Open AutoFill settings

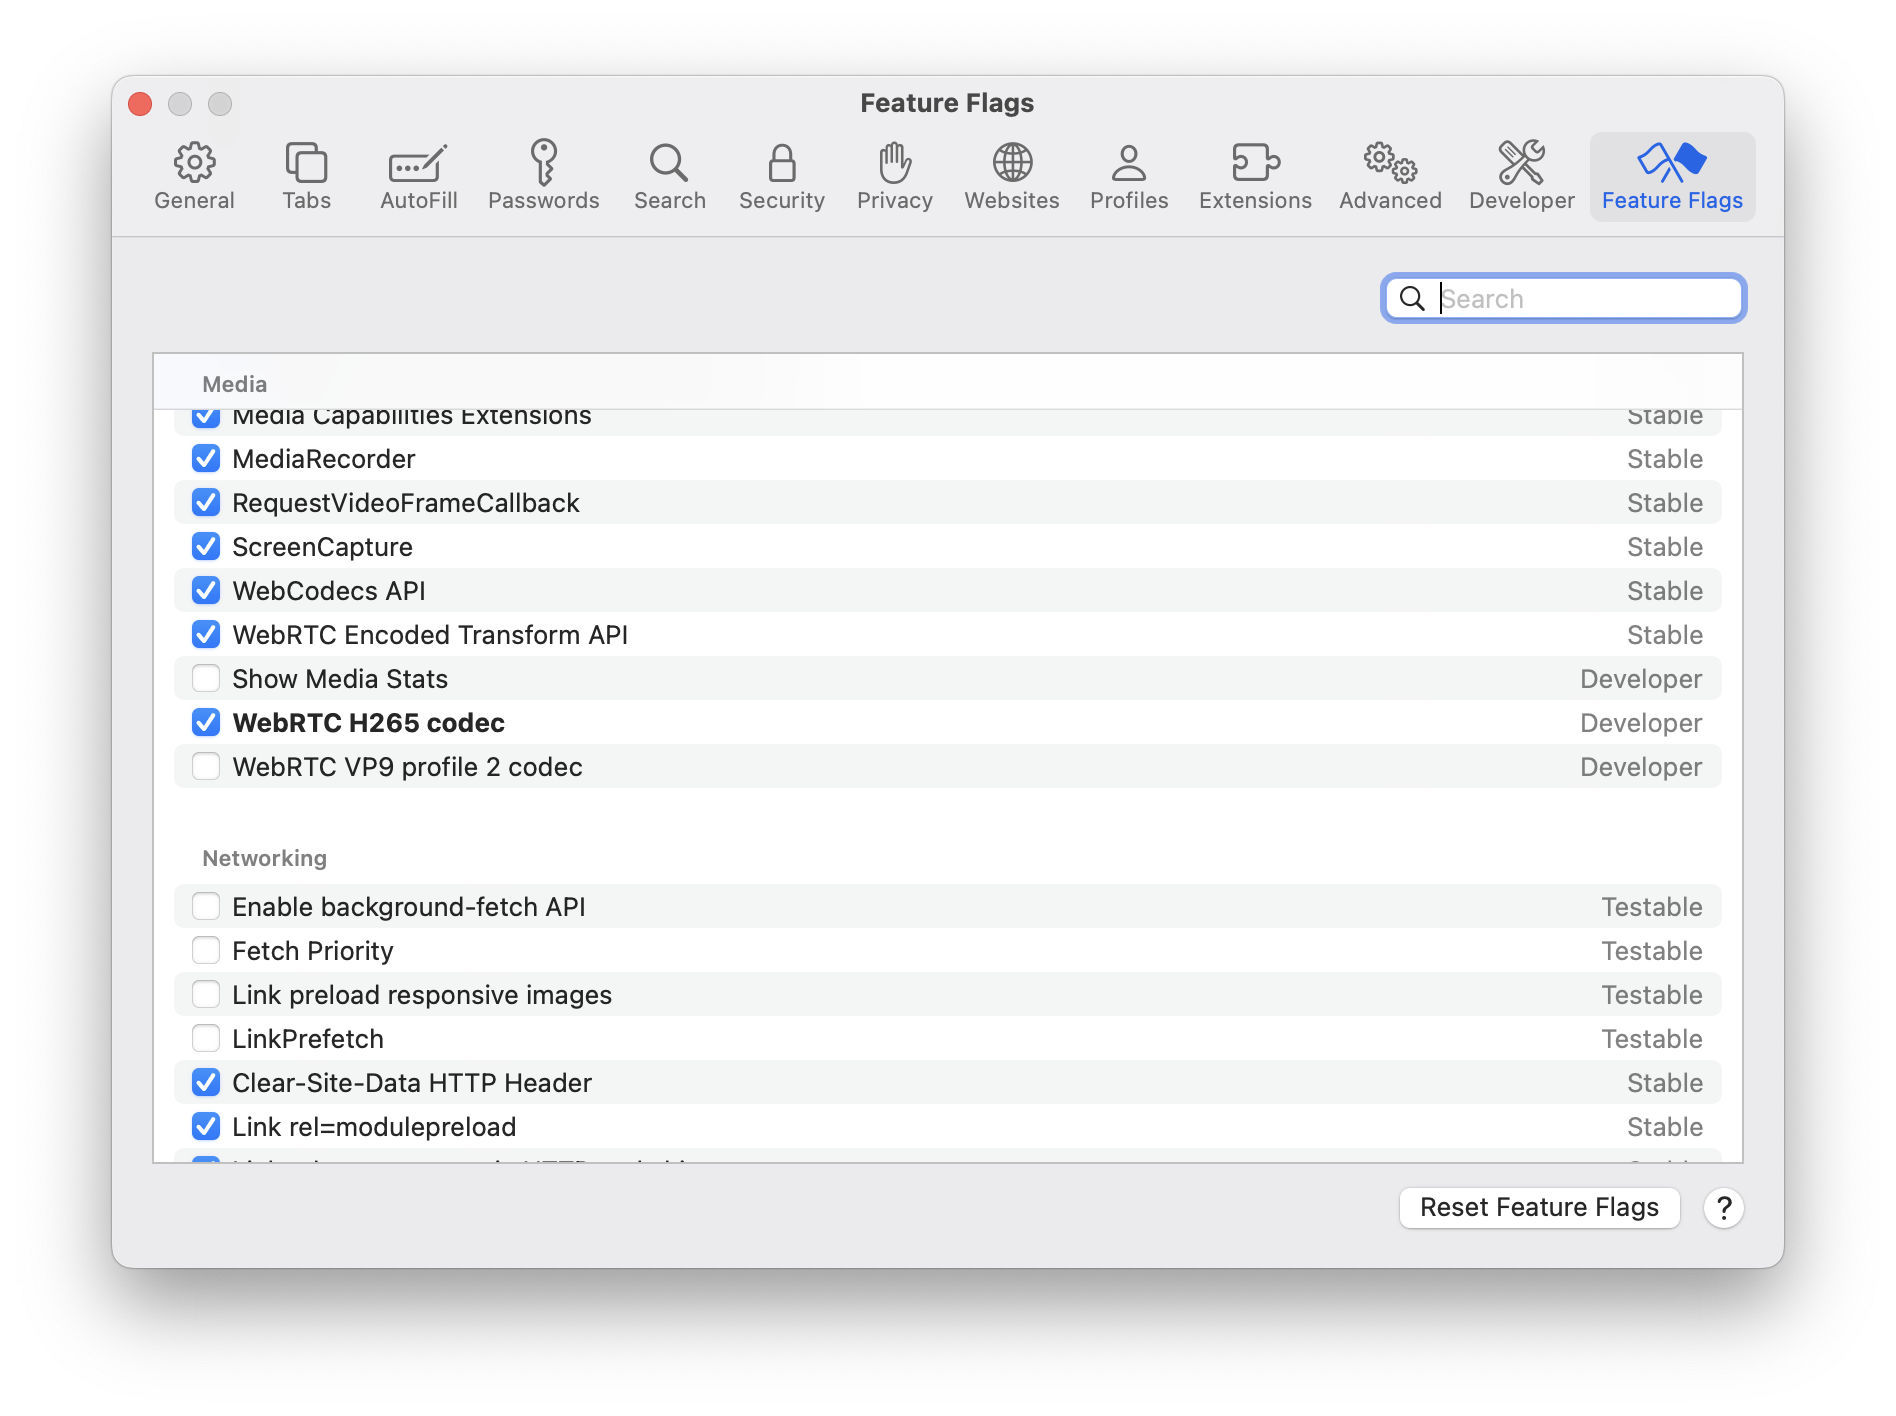coord(418,177)
